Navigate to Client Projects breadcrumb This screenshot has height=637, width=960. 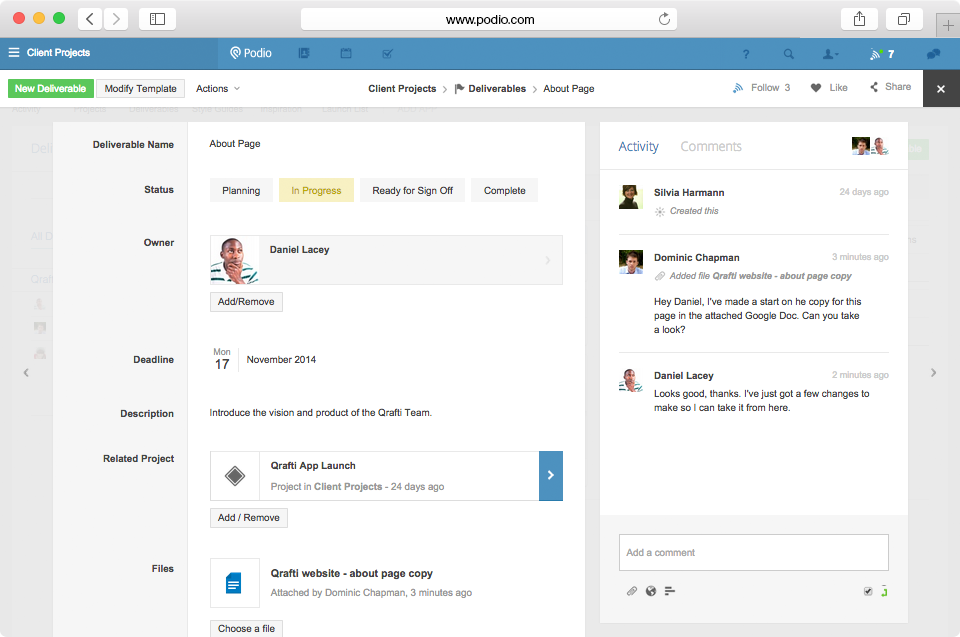coord(402,88)
